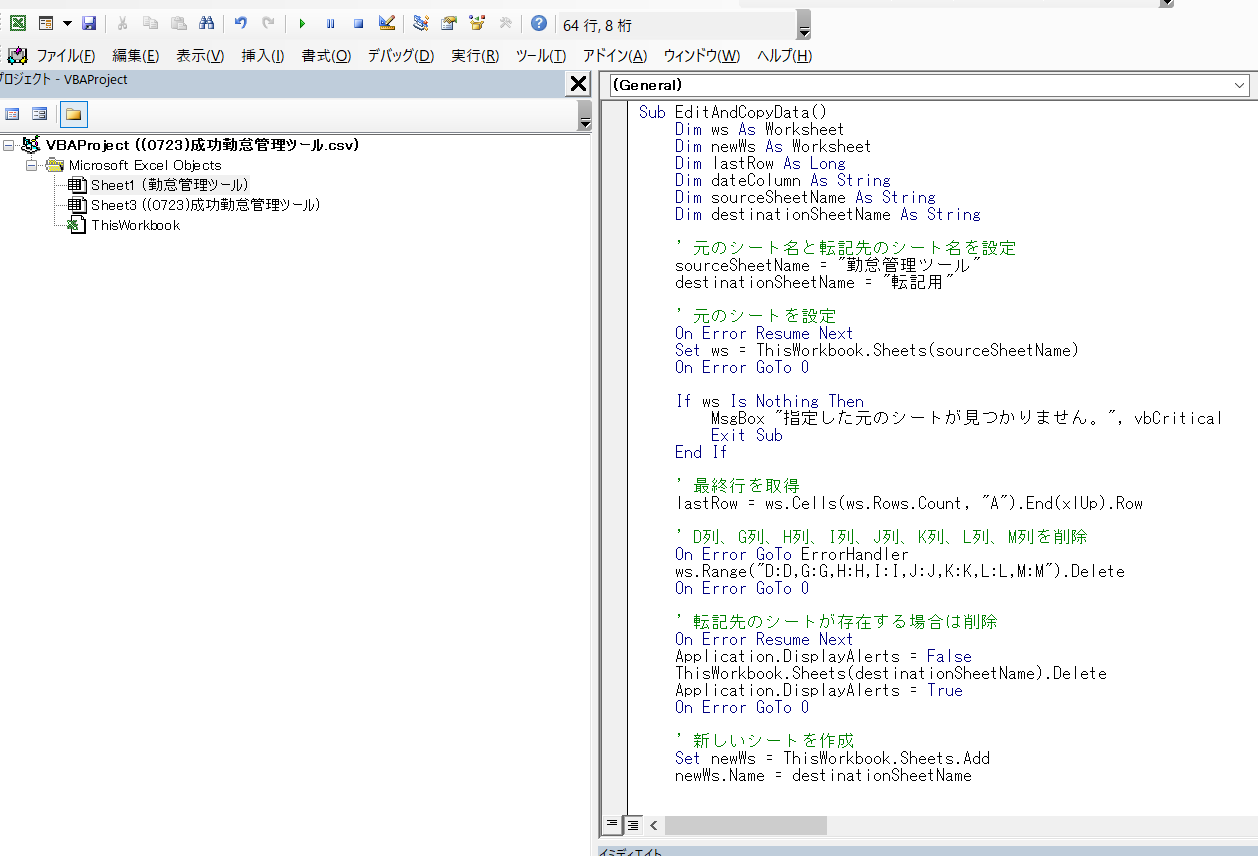
Task: Pause execution with the Break icon
Action: point(330,23)
